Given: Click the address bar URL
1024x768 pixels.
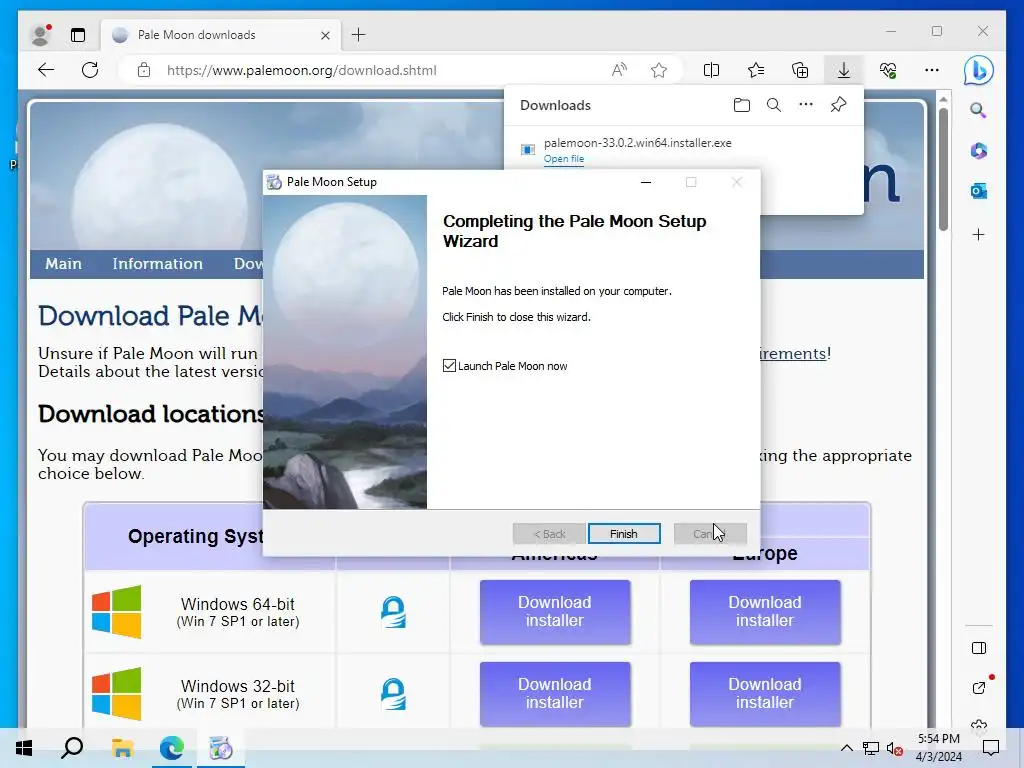Looking at the screenshot, I should click(302, 70).
